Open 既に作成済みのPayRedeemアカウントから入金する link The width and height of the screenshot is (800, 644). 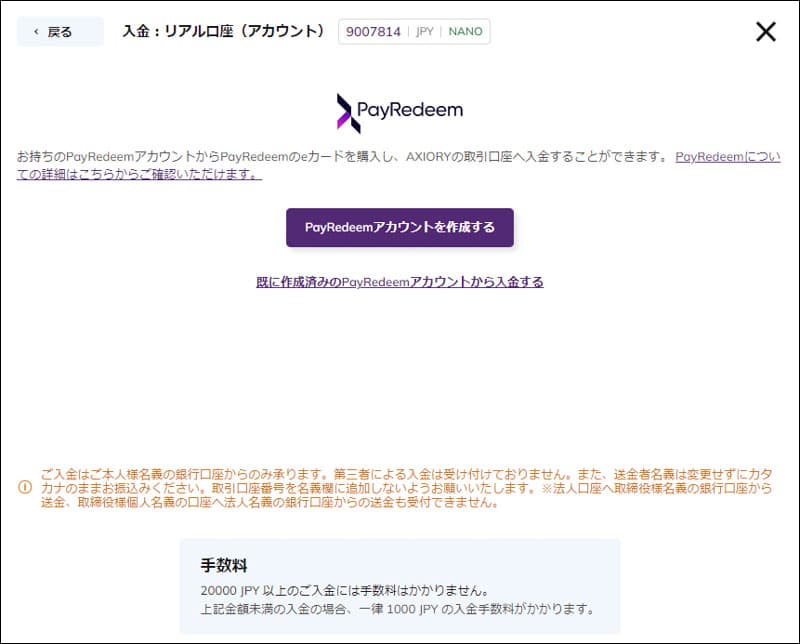coord(399,282)
